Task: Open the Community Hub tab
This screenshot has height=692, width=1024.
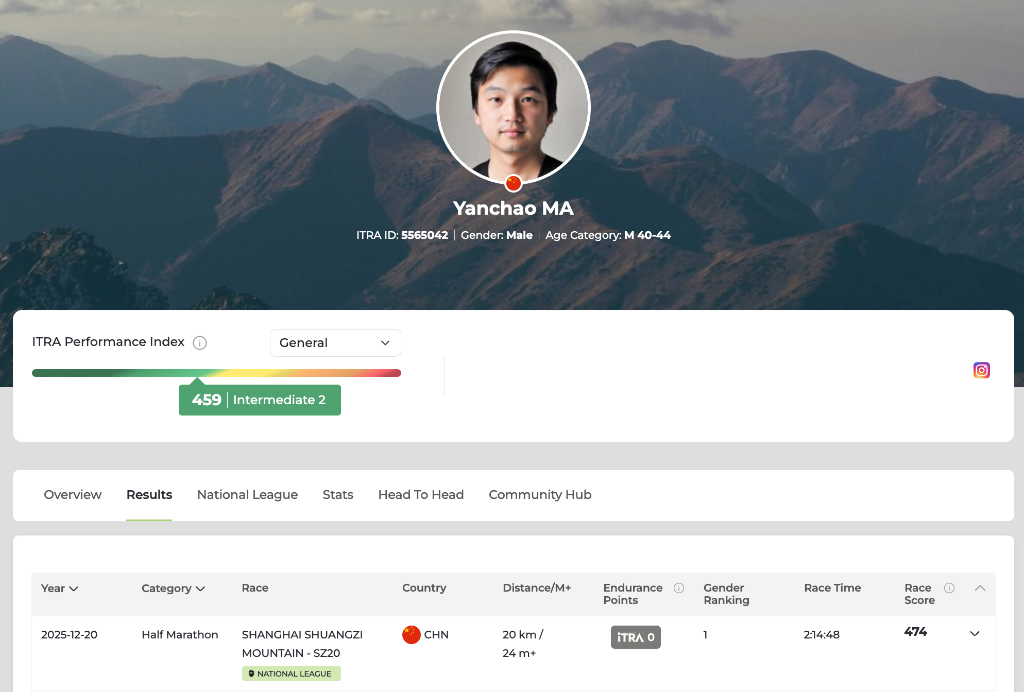Action: (540, 495)
